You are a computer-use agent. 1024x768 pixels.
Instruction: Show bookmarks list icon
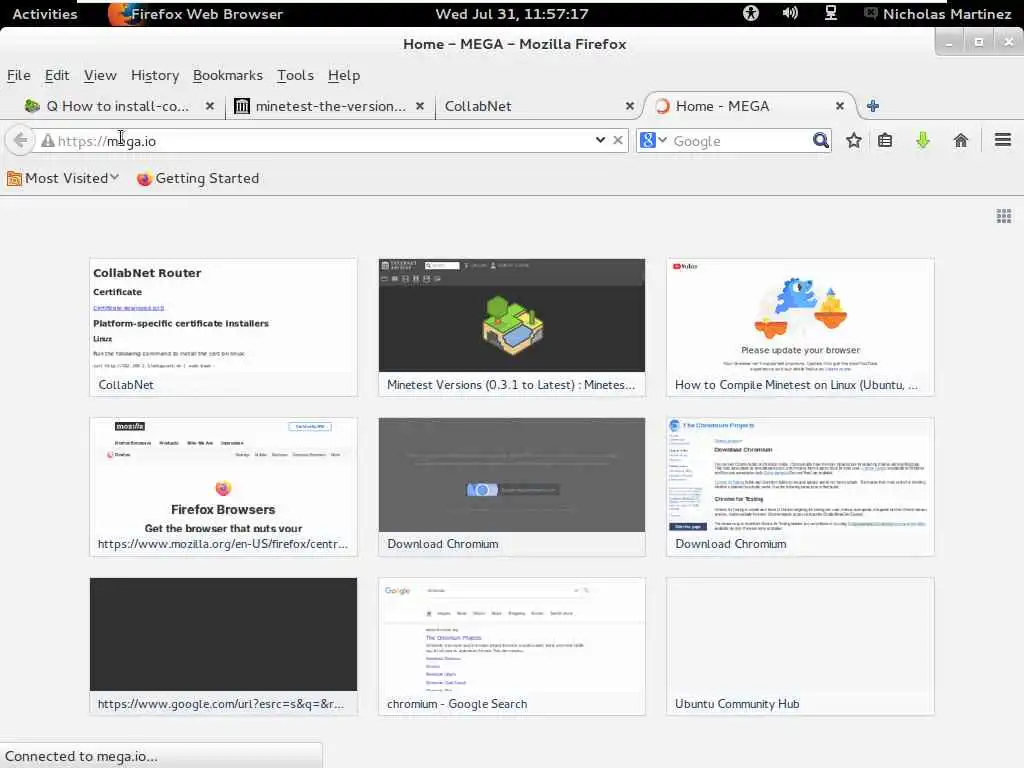point(885,140)
